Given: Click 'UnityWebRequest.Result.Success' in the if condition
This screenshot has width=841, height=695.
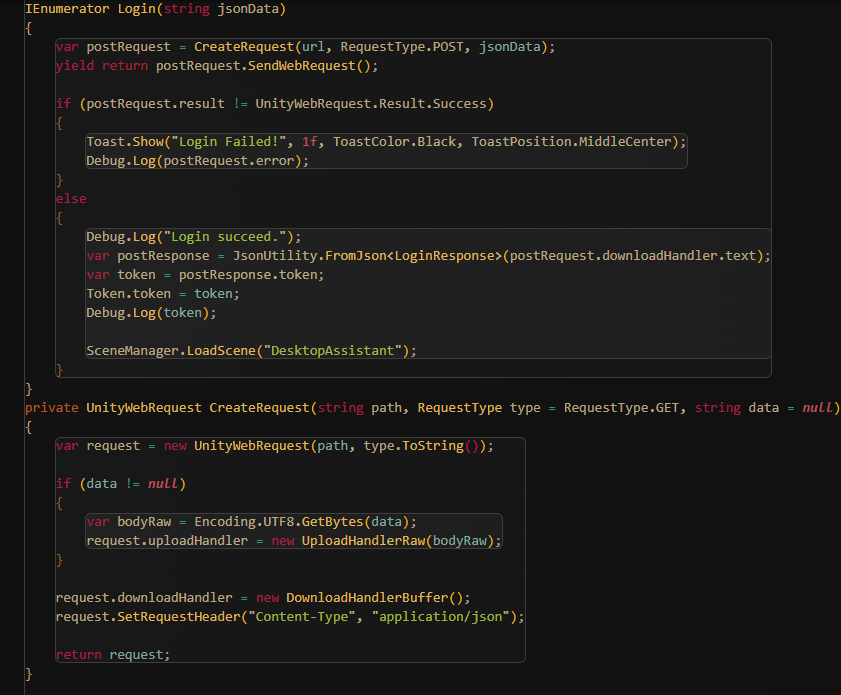Looking at the screenshot, I should tap(371, 104).
